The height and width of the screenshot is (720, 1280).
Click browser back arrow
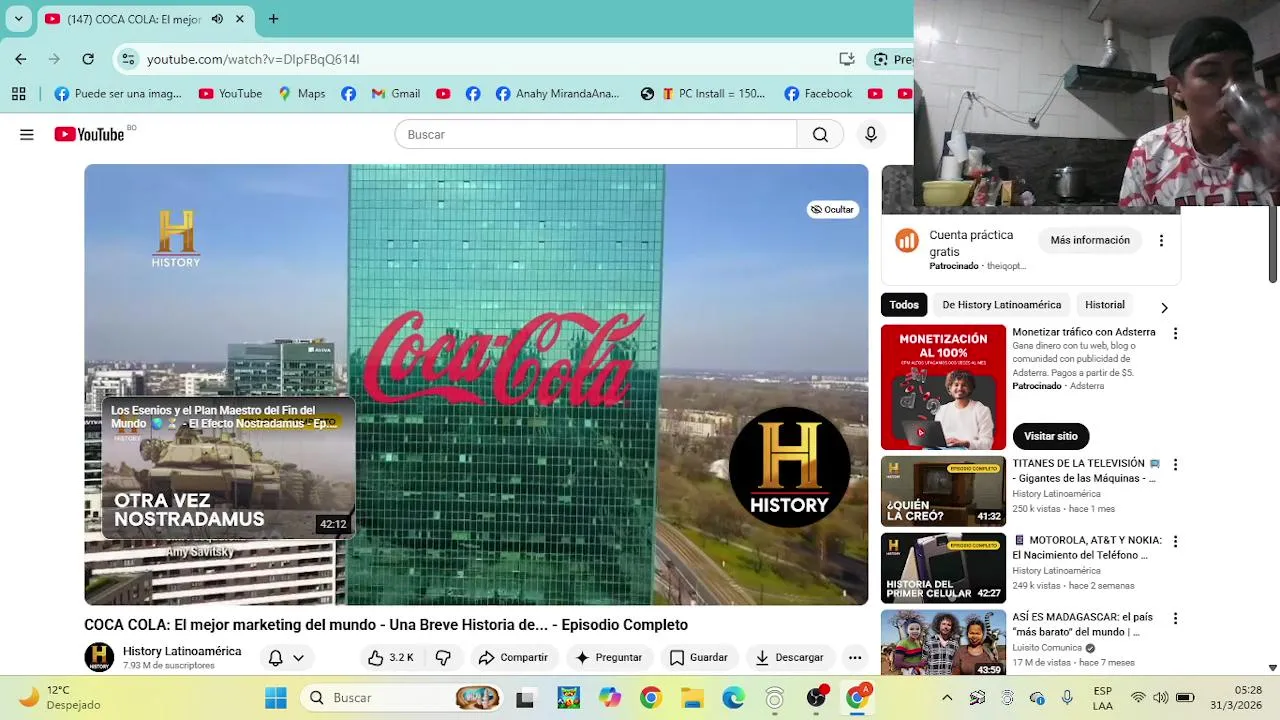21,59
